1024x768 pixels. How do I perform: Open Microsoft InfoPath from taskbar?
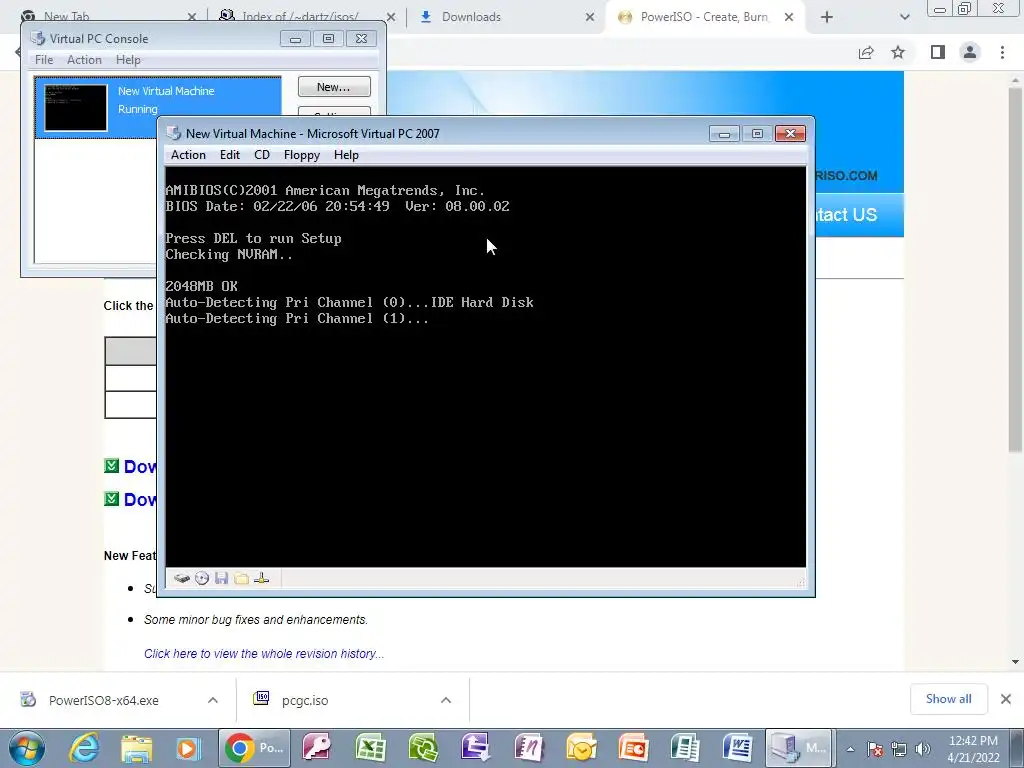475,748
